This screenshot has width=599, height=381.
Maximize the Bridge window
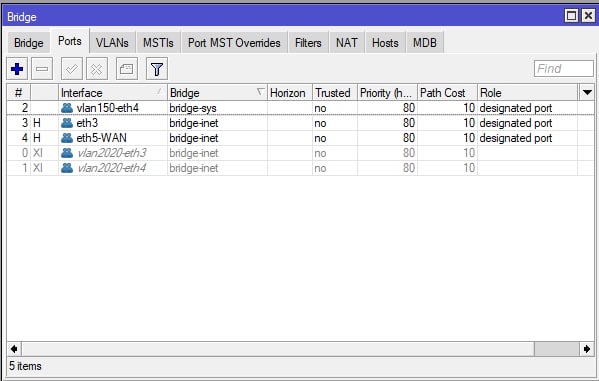tap(571, 16)
